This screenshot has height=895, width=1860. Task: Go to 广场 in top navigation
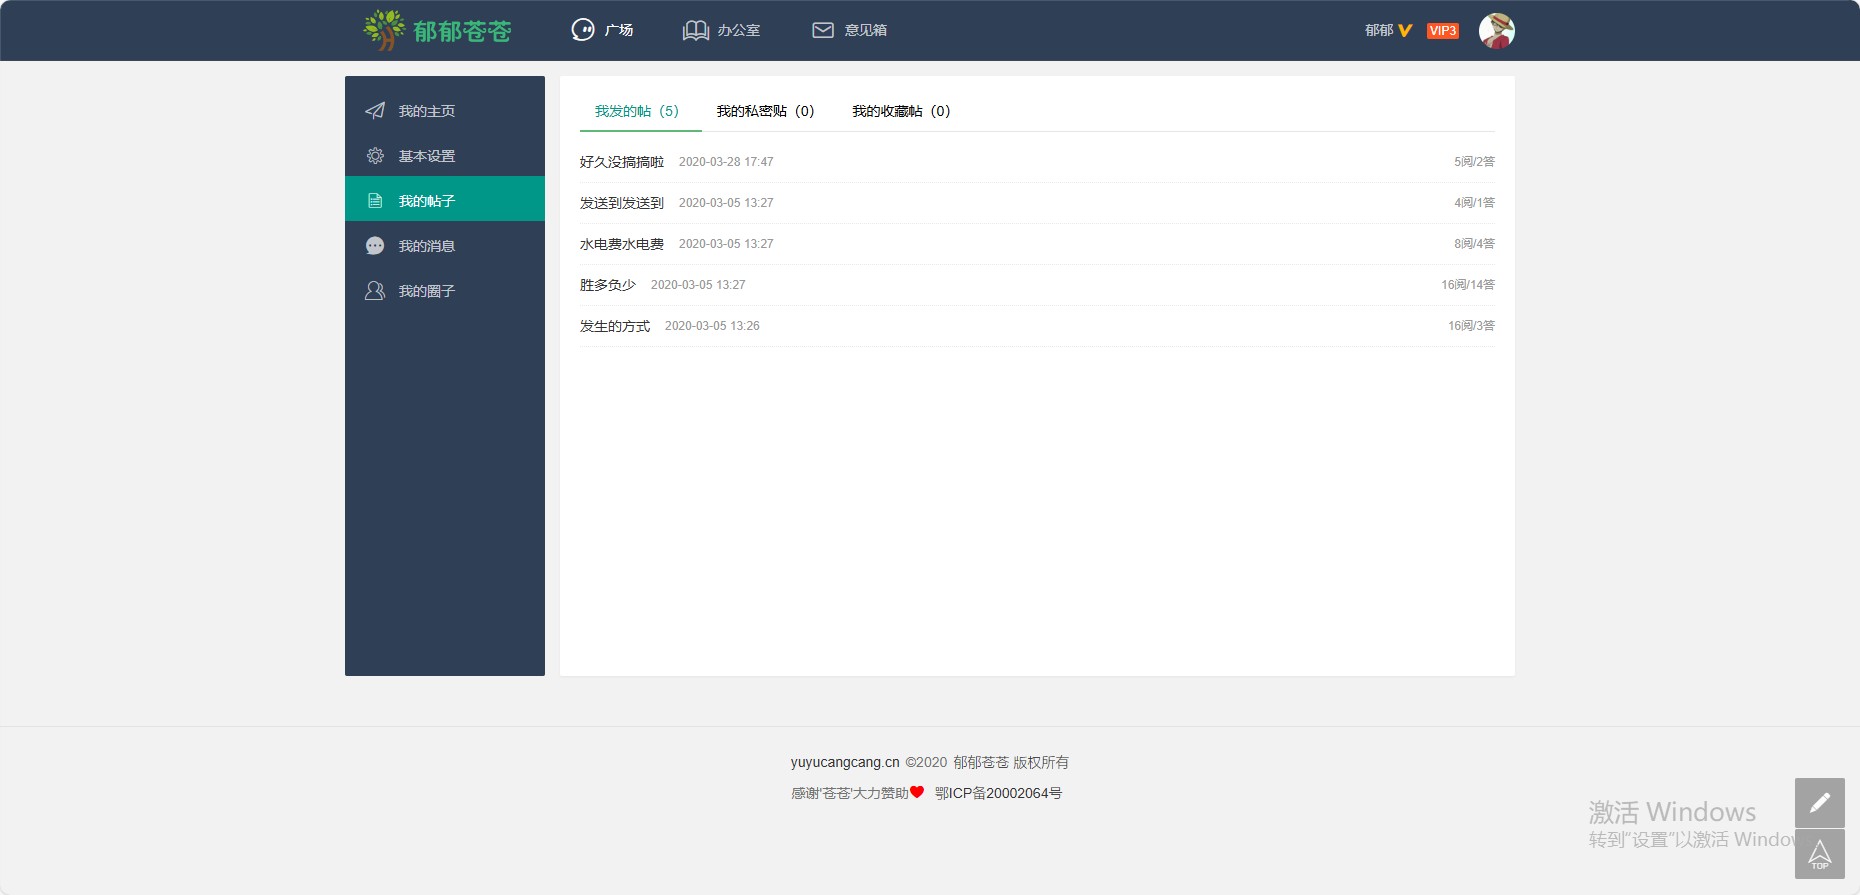coord(619,30)
